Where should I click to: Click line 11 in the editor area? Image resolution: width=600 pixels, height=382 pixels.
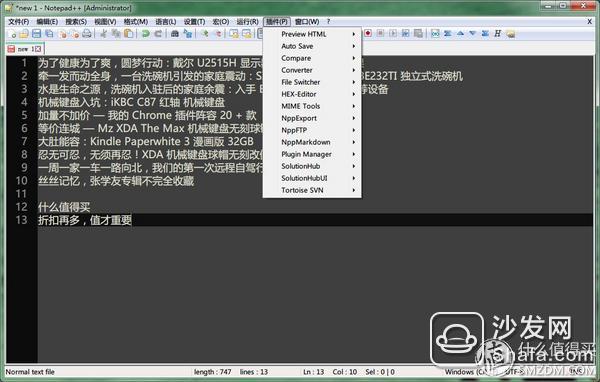314,194
